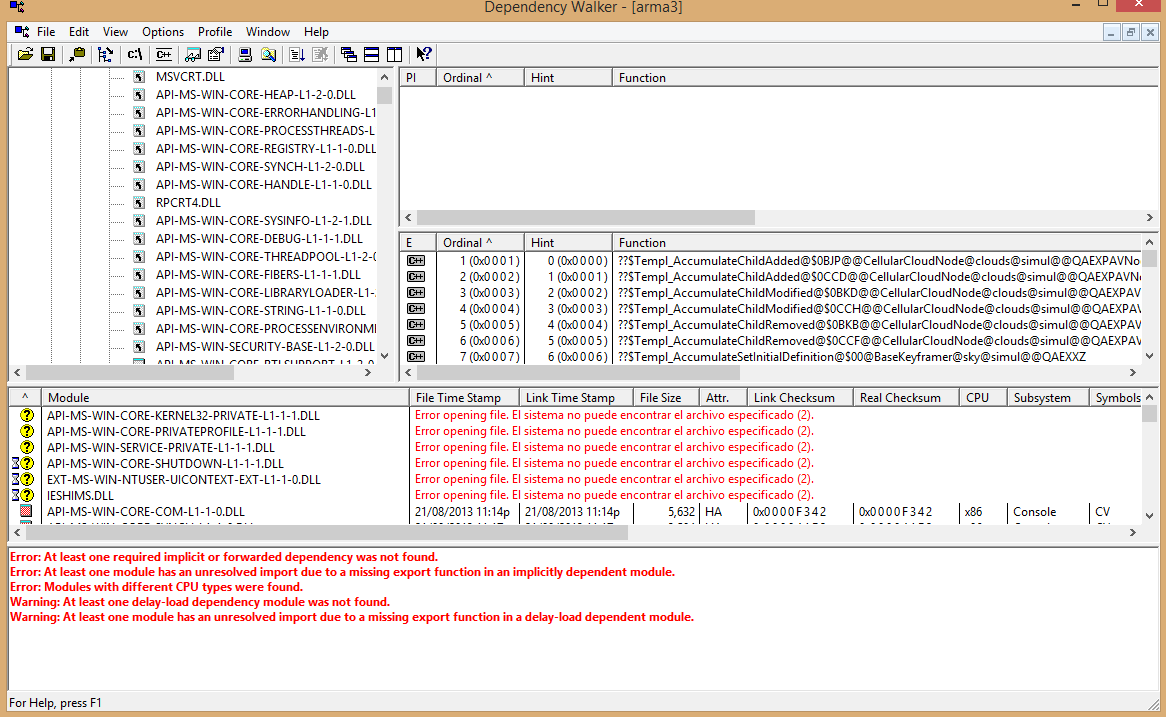Toggle Undecorate C++ Functions button

[x=164, y=55]
